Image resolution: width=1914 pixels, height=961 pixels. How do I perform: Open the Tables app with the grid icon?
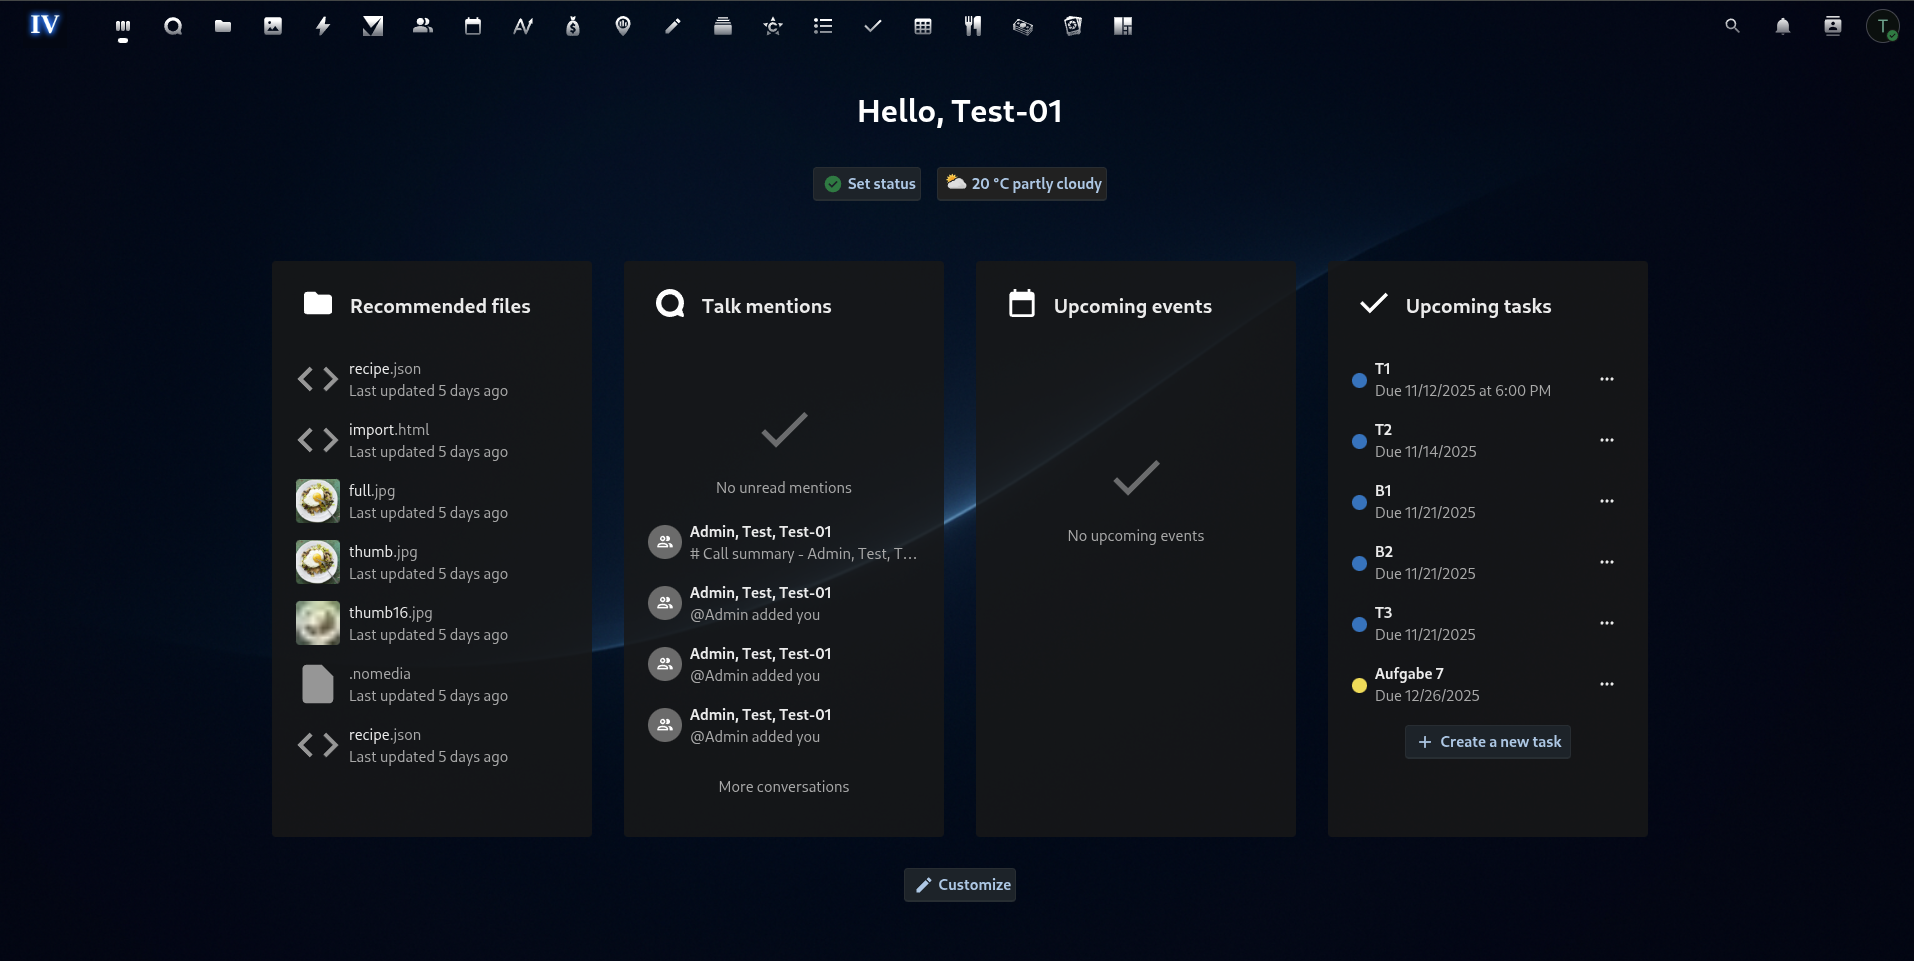[x=922, y=26]
